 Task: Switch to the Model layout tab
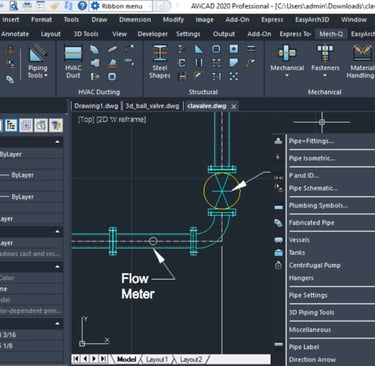126,359
